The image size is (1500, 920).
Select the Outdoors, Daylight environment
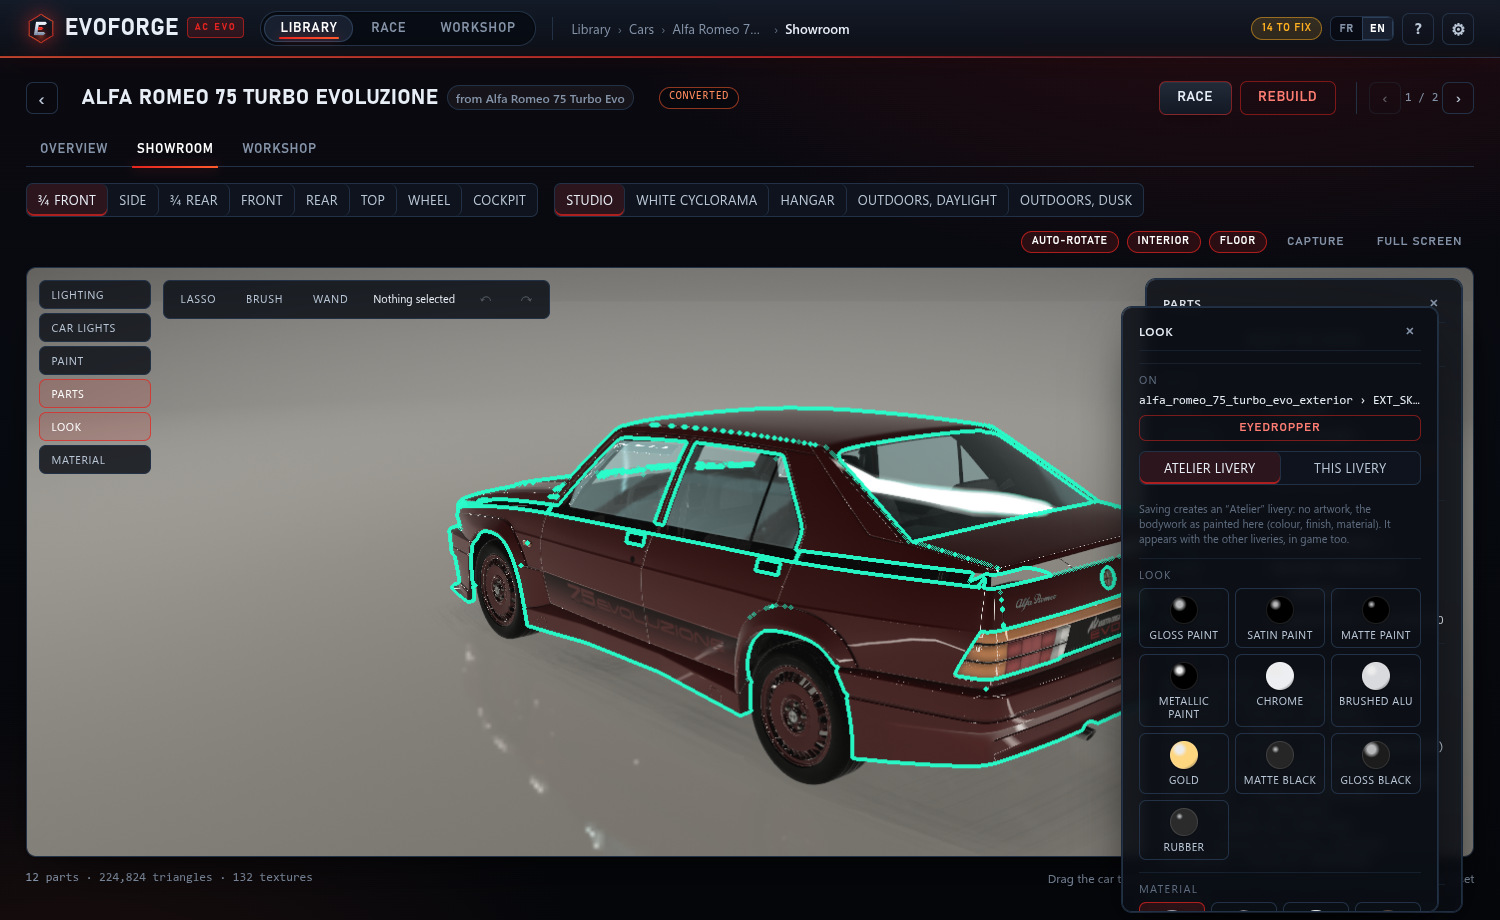point(927,200)
